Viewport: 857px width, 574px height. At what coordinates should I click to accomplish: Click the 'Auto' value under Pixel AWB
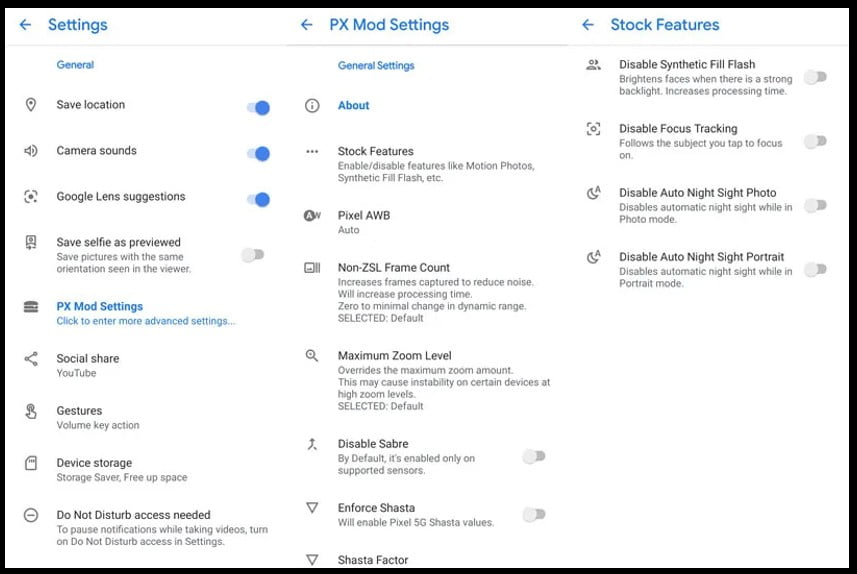pos(349,230)
